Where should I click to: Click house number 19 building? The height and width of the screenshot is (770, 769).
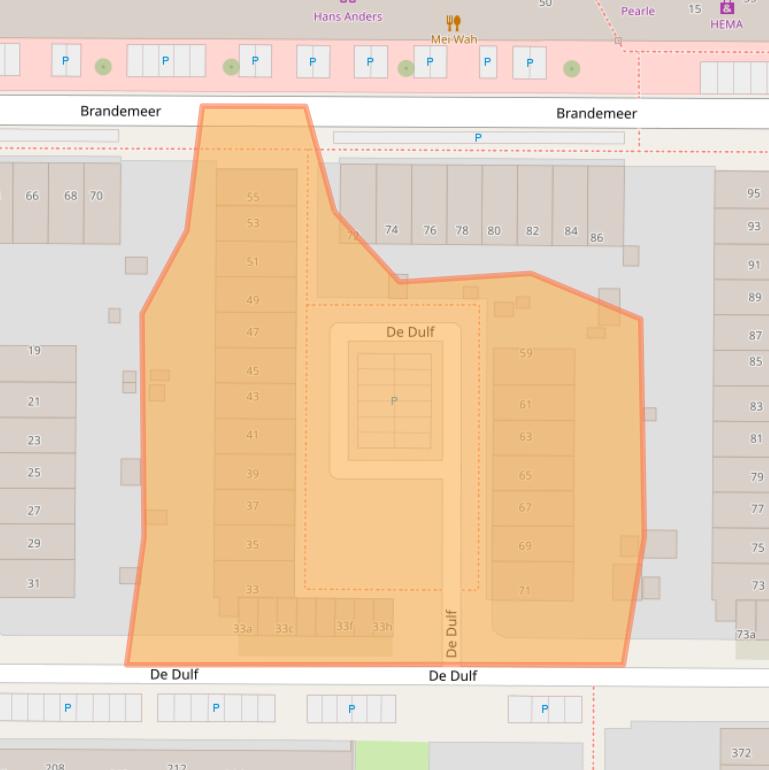[35, 351]
